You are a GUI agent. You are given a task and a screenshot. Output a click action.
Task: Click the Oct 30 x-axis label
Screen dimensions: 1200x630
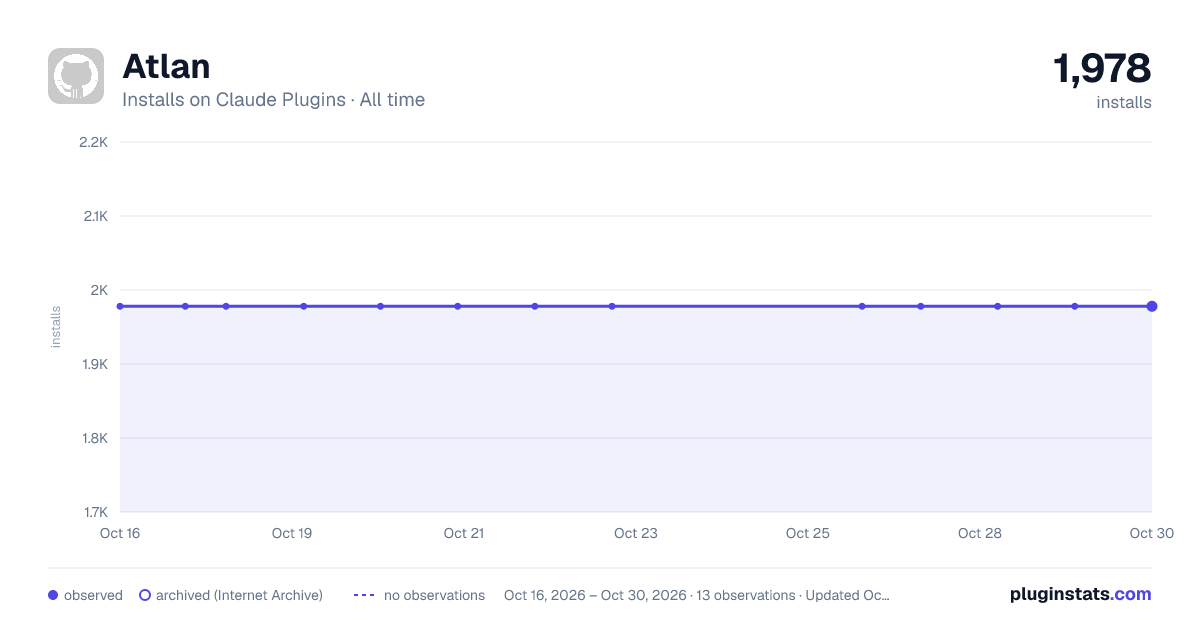1152,533
